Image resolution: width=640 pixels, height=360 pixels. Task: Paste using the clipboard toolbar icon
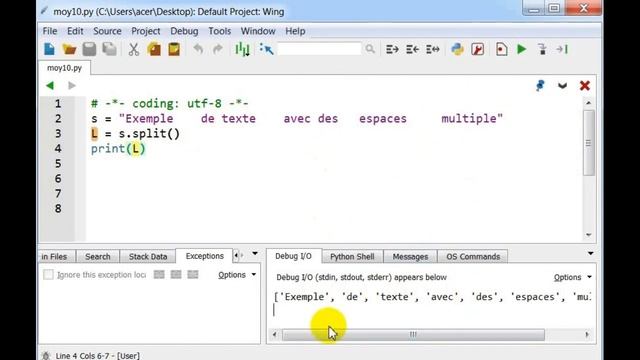coord(174,49)
